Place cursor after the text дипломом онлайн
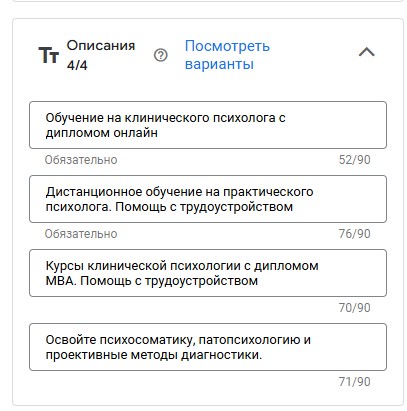 pos(158,133)
